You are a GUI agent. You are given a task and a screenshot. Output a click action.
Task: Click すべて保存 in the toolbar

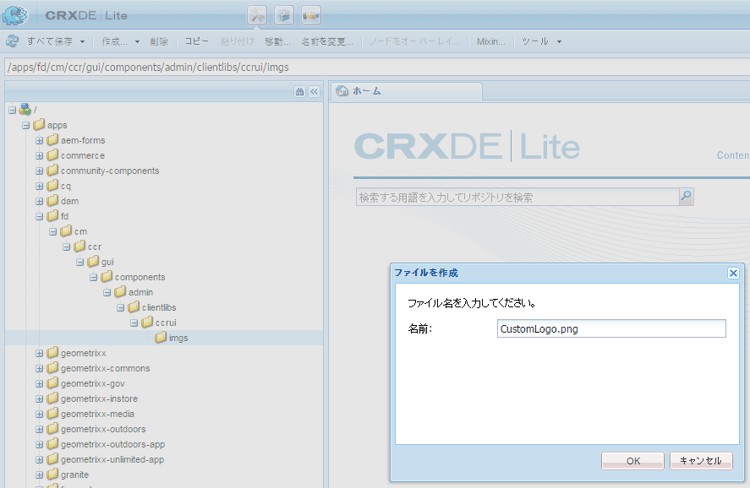point(50,42)
